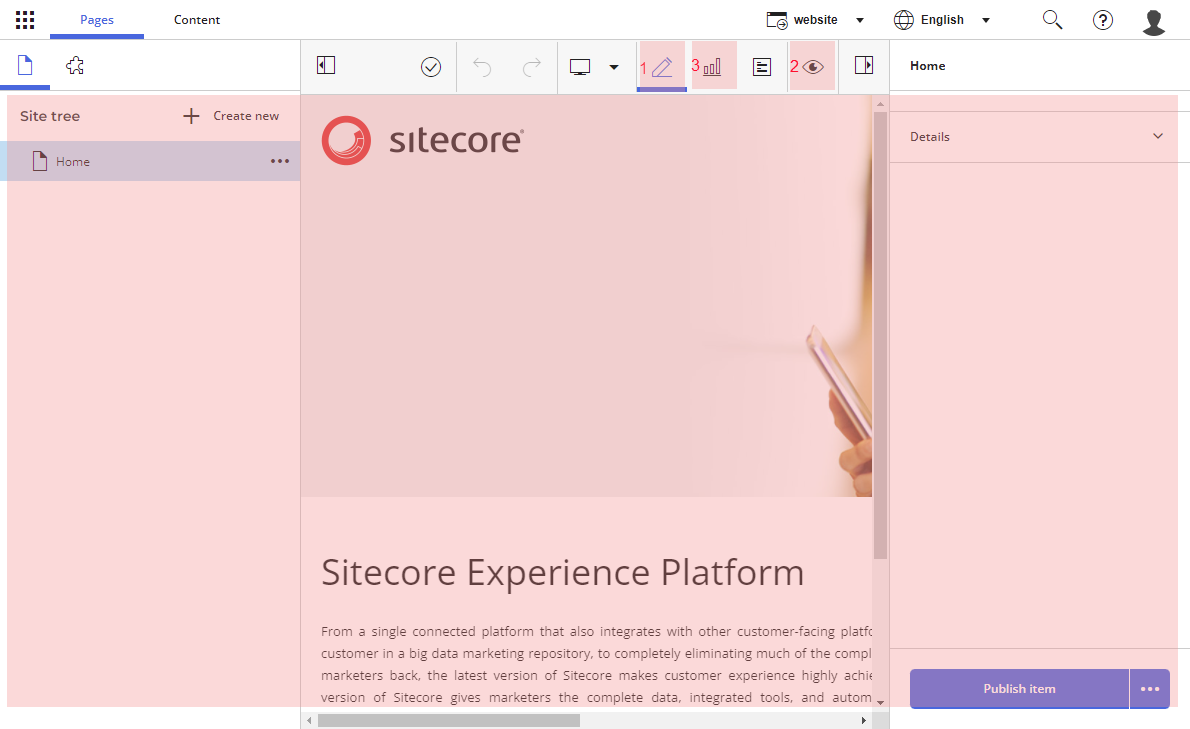Click the scroll left arrow of canvas
The width and height of the screenshot is (1190, 729).
click(x=309, y=720)
